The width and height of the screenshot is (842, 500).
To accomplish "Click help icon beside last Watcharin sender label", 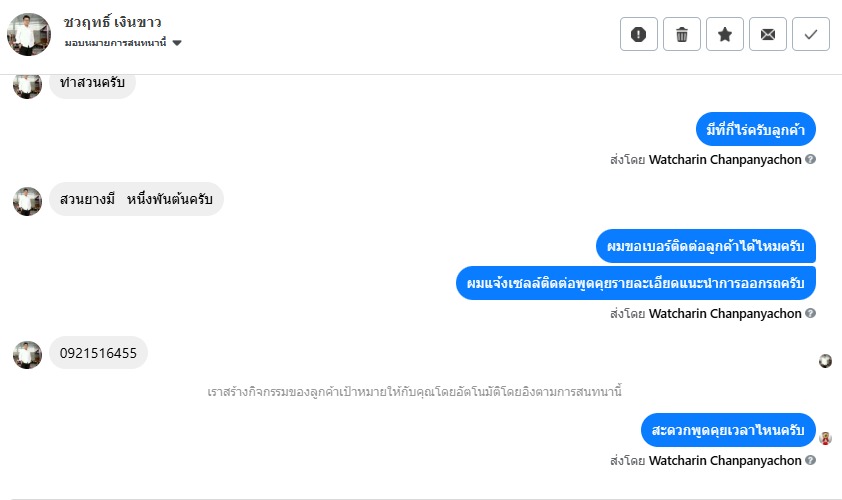I will 811,461.
